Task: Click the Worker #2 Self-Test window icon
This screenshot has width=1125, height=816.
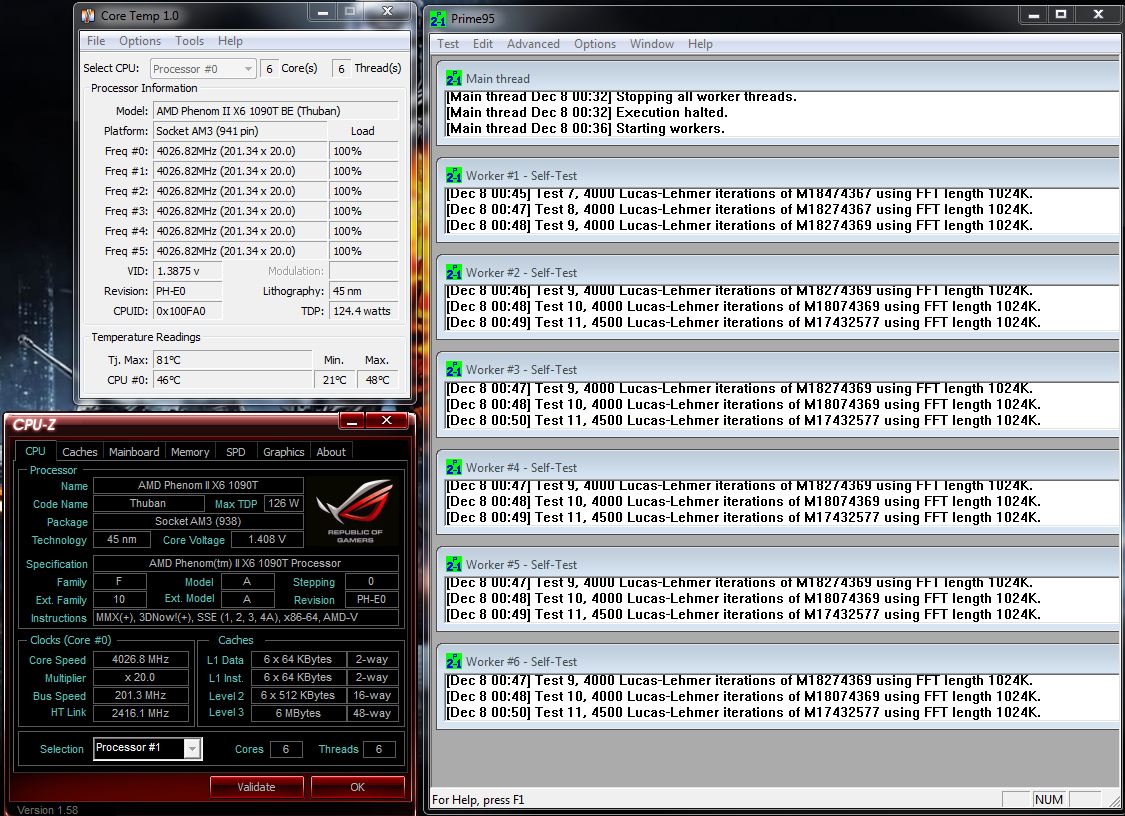Action: point(453,273)
